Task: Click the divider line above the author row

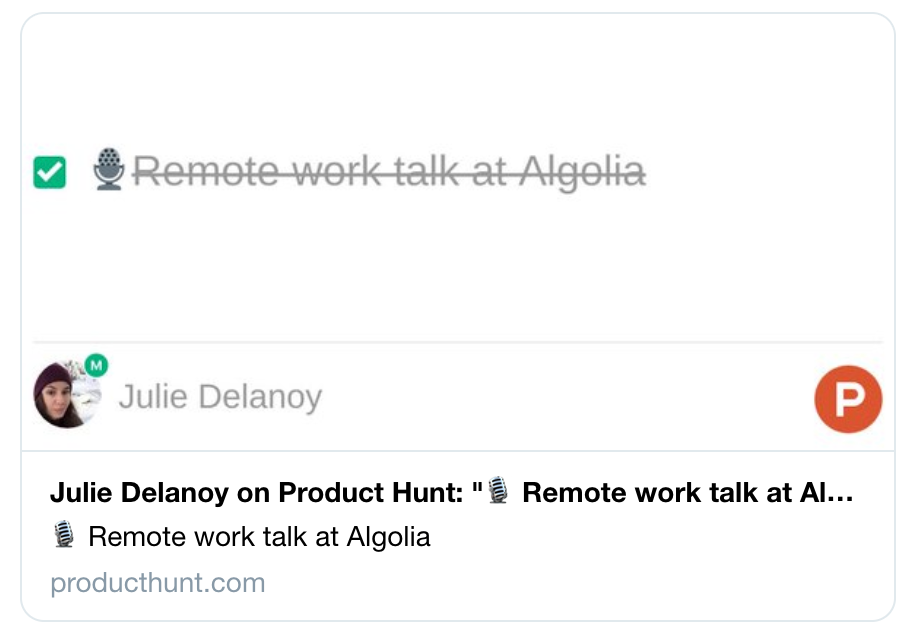Action: click(x=458, y=341)
